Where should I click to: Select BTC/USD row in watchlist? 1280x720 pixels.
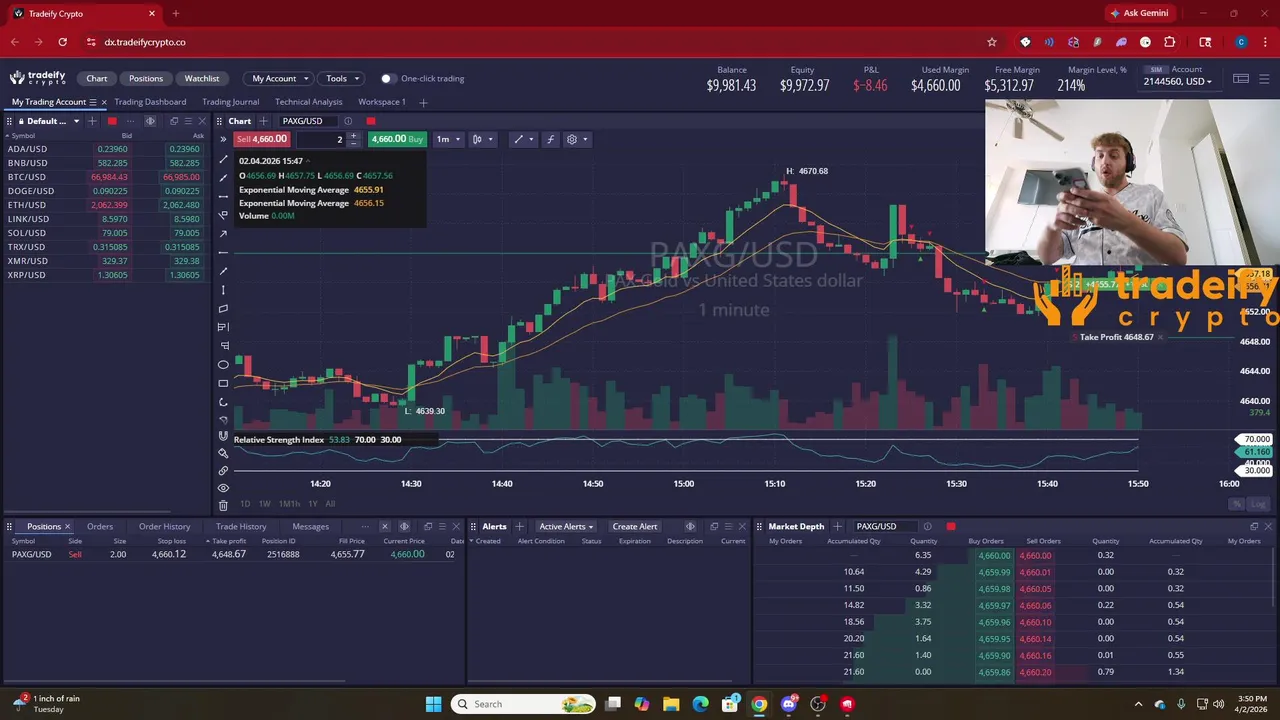[106, 177]
